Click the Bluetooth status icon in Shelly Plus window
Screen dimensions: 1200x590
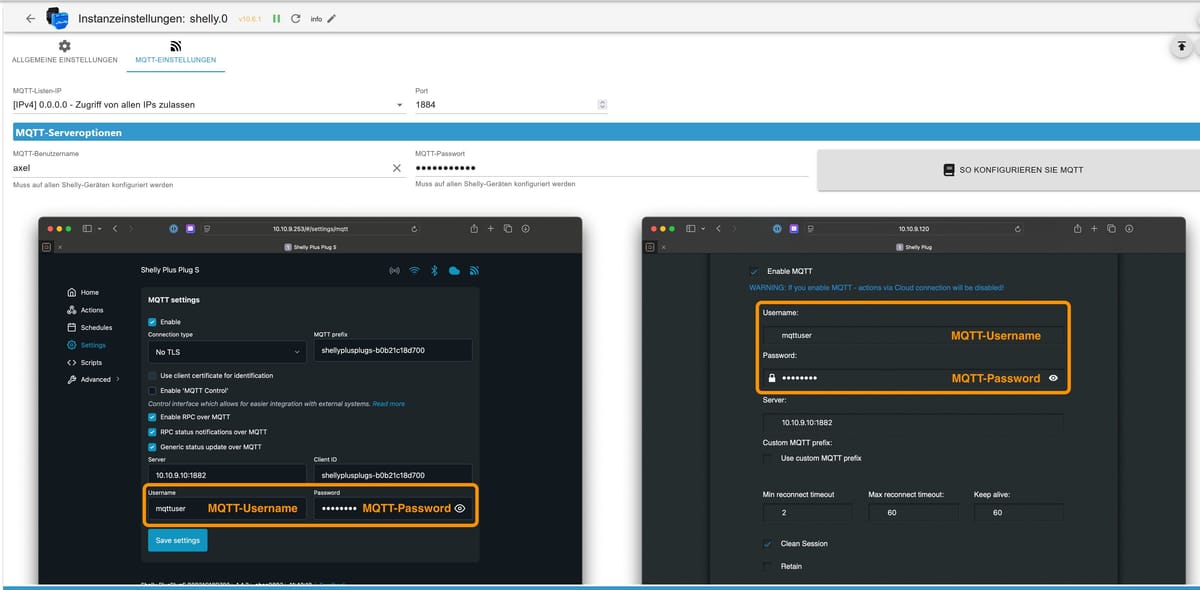(x=435, y=270)
